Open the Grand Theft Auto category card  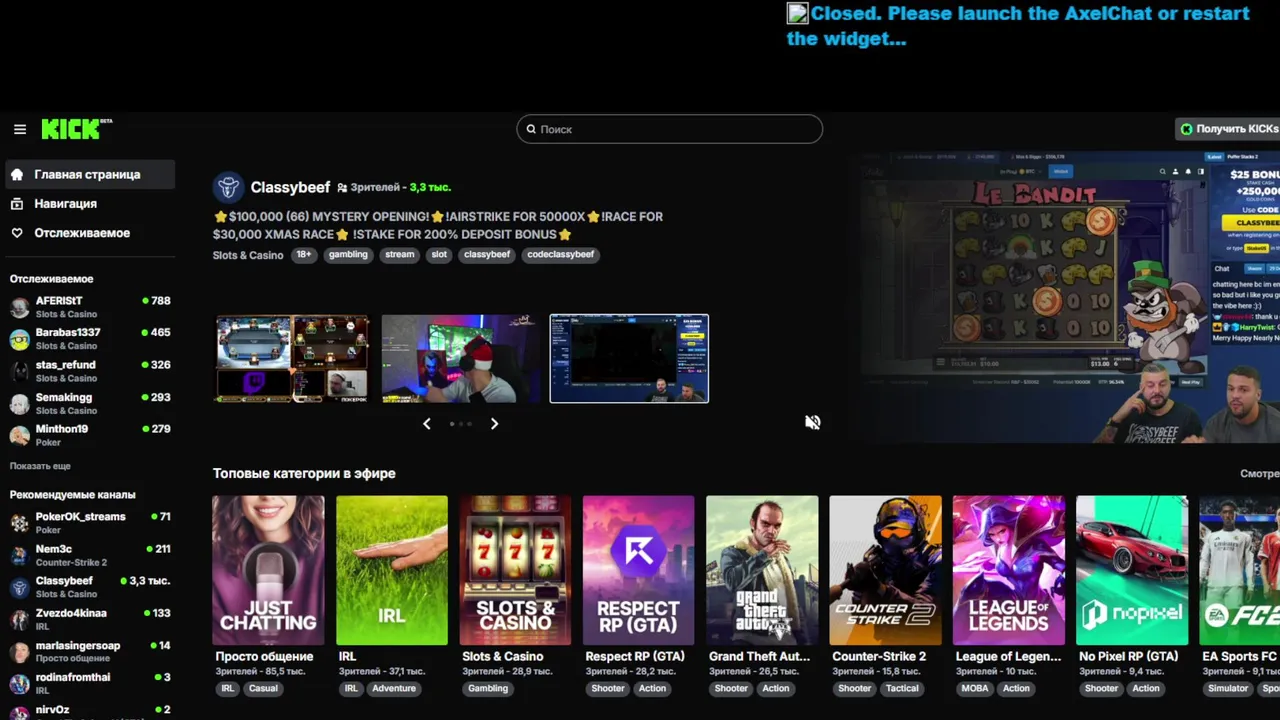[x=762, y=570]
